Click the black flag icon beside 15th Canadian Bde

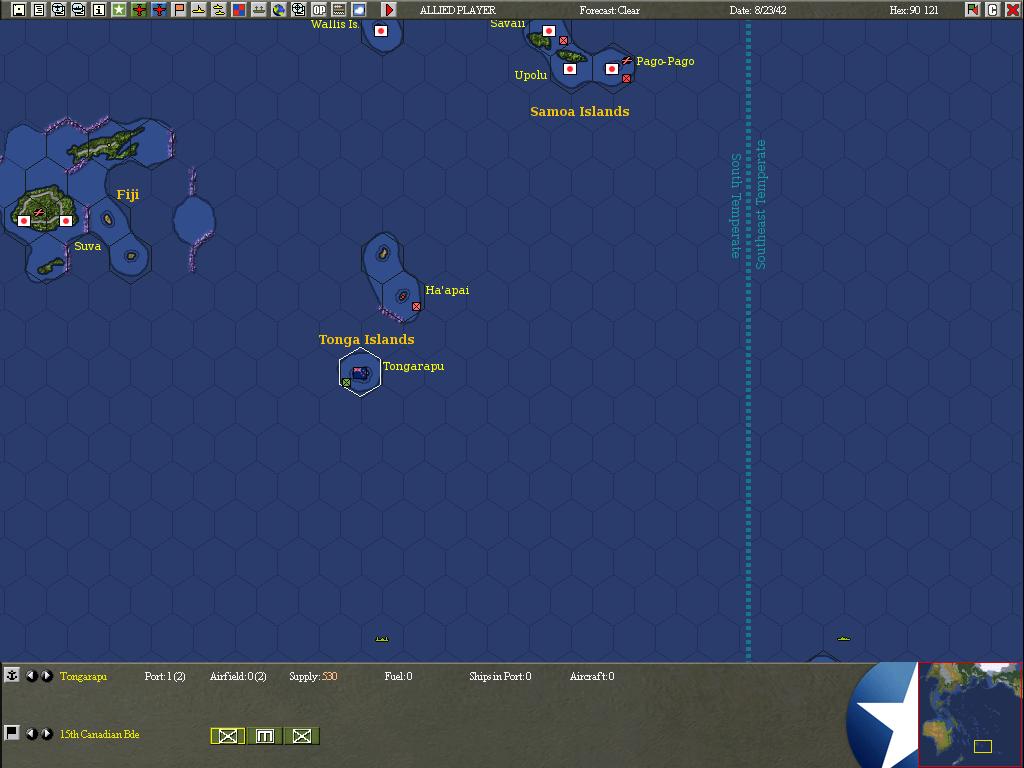pyautogui.click(x=12, y=733)
